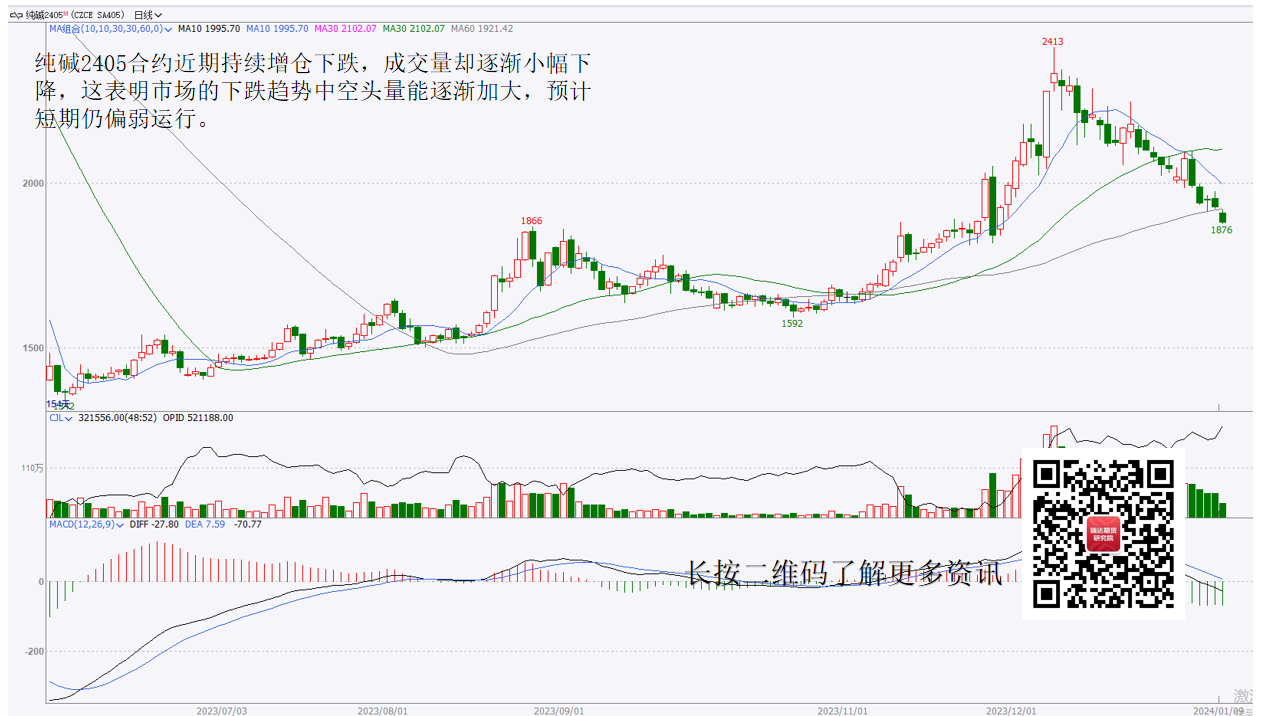The height and width of the screenshot is (716, 1270).
Task: Select the 2023/07/03 date on time axis
Action: tap(221, 710)
